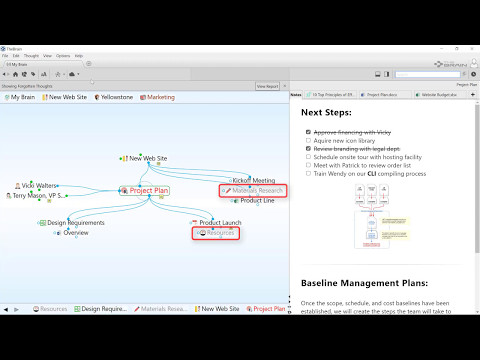480x360 pixels.
Task: Open the Help menu
Action: tap(79, 56)
